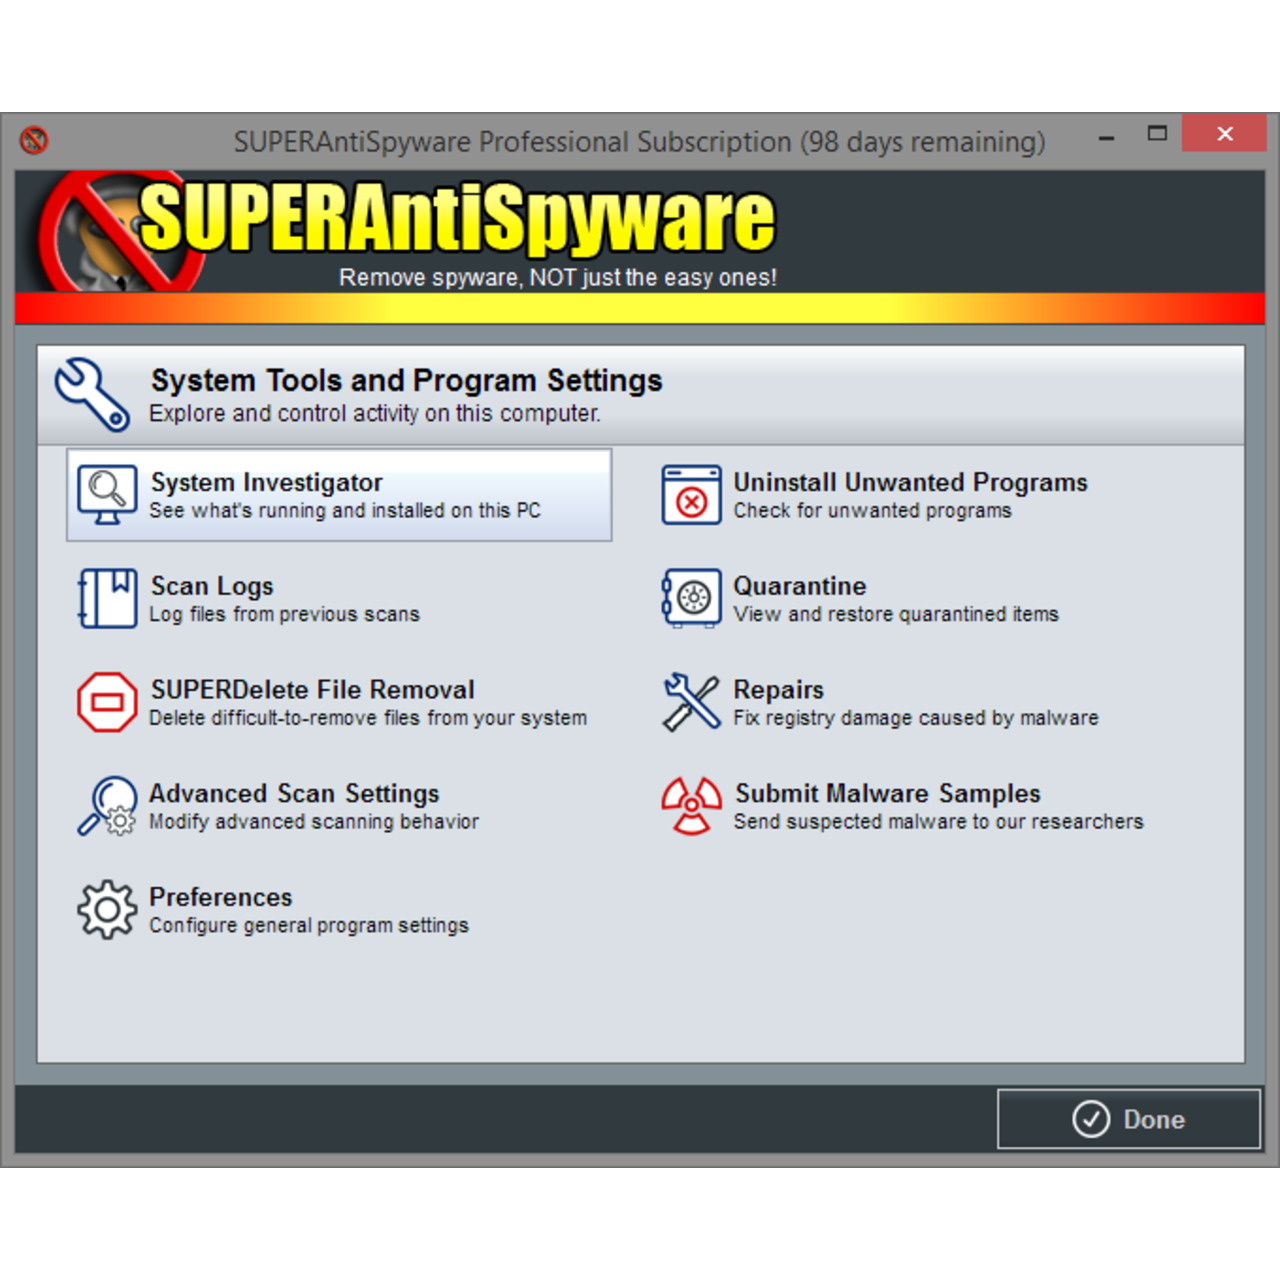This screenshot has width=1280, height=1280.
Task: Click the Scan Logs notebook icon
Action: pos(106,598)
